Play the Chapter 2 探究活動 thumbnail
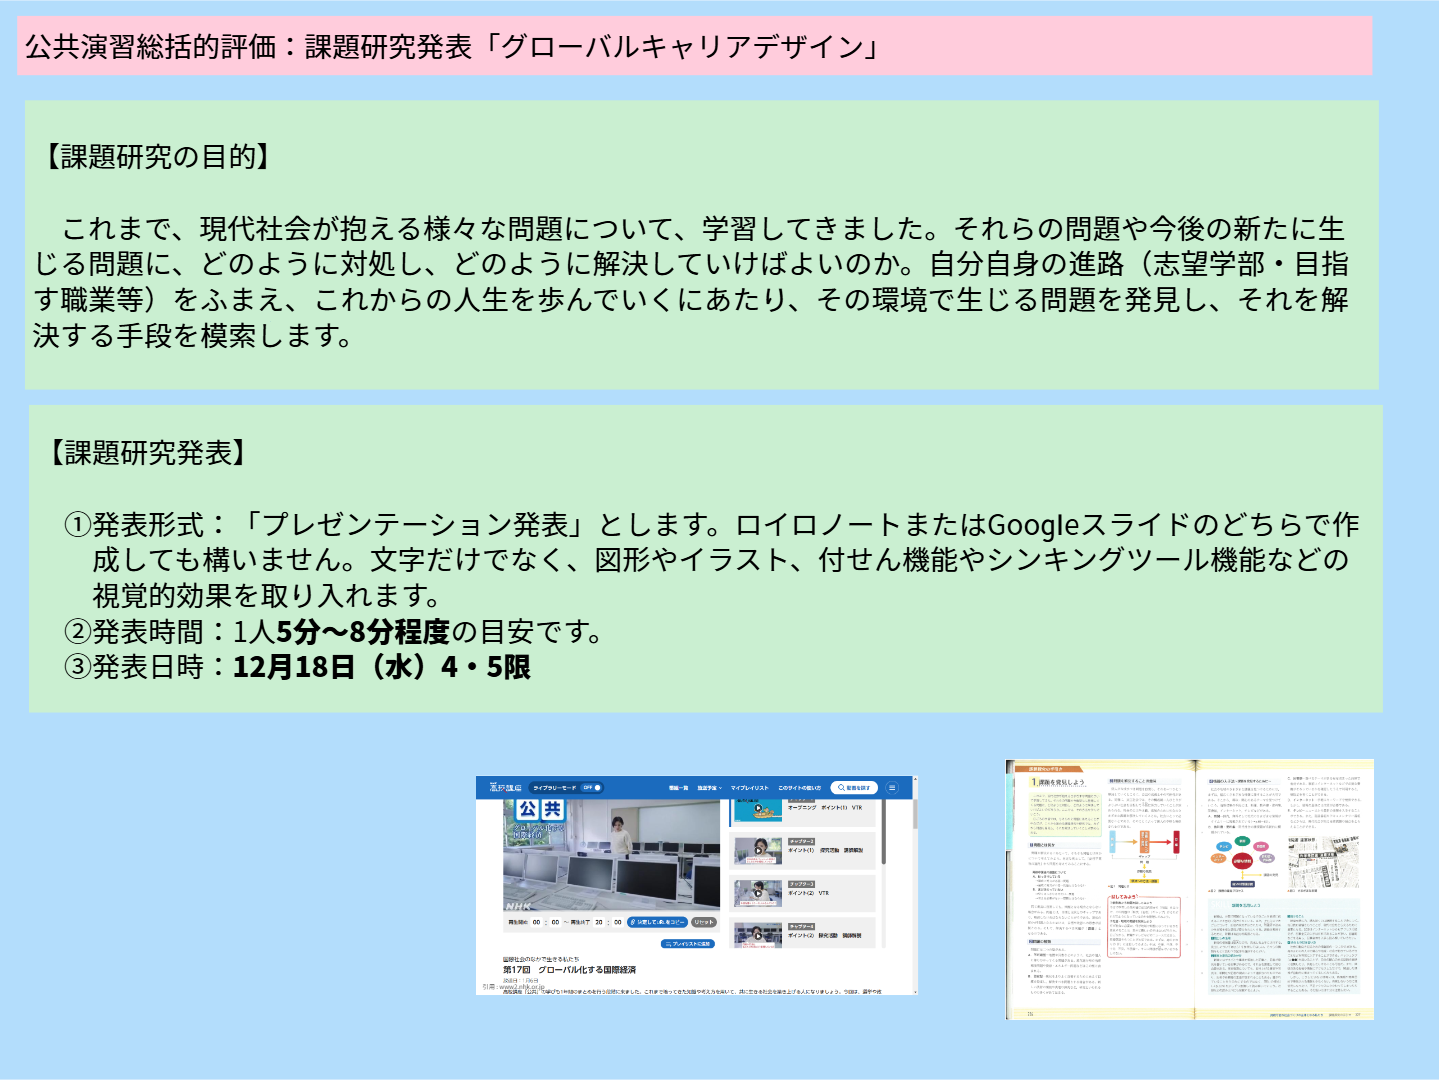1439x1080 pixels. pos(758,851)
